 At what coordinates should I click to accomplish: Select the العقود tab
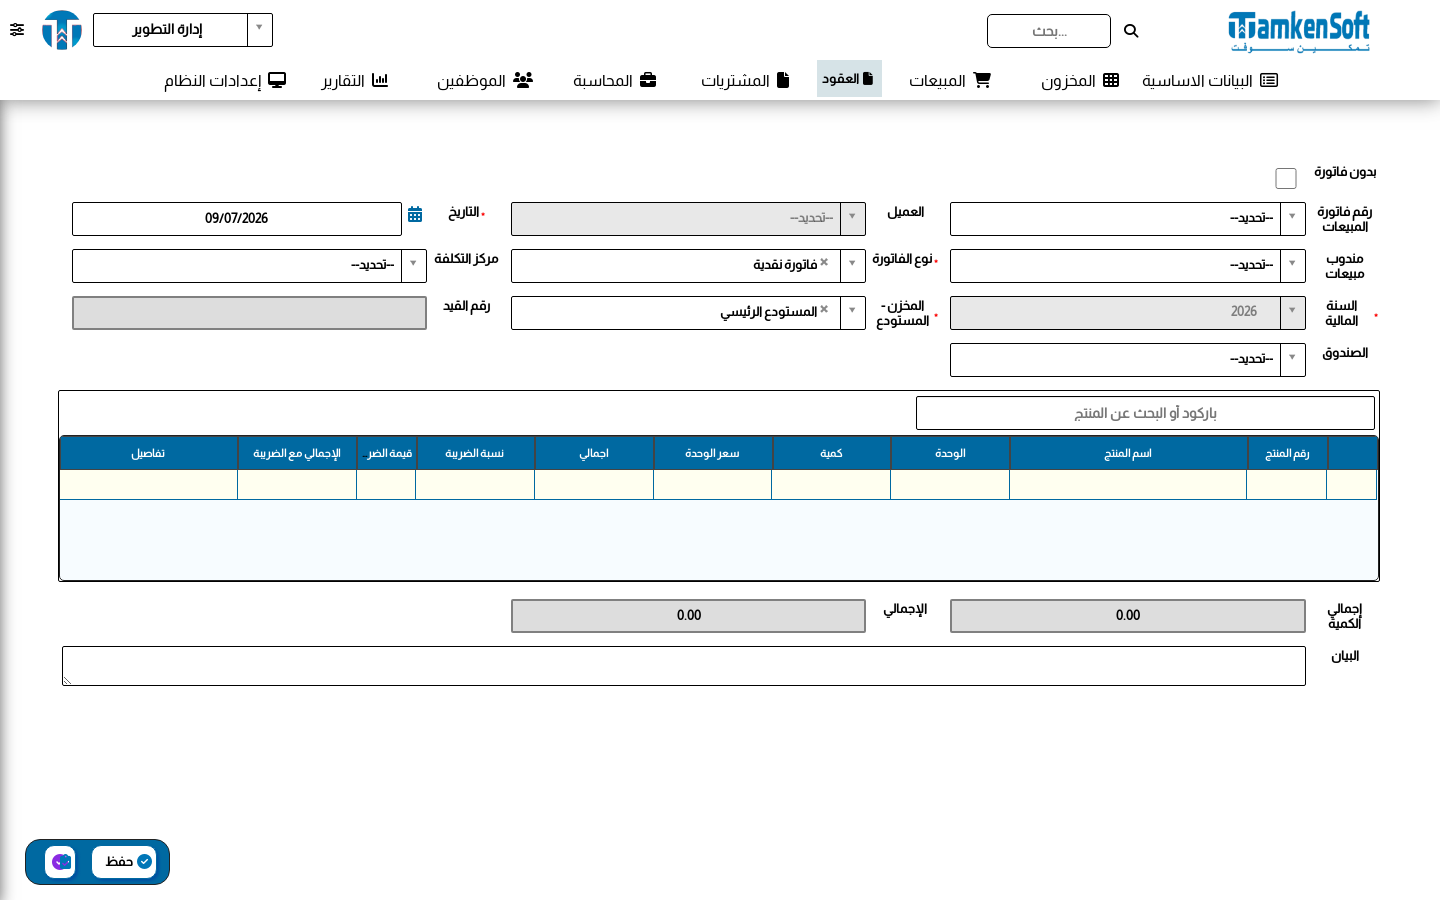click(849, 79)
